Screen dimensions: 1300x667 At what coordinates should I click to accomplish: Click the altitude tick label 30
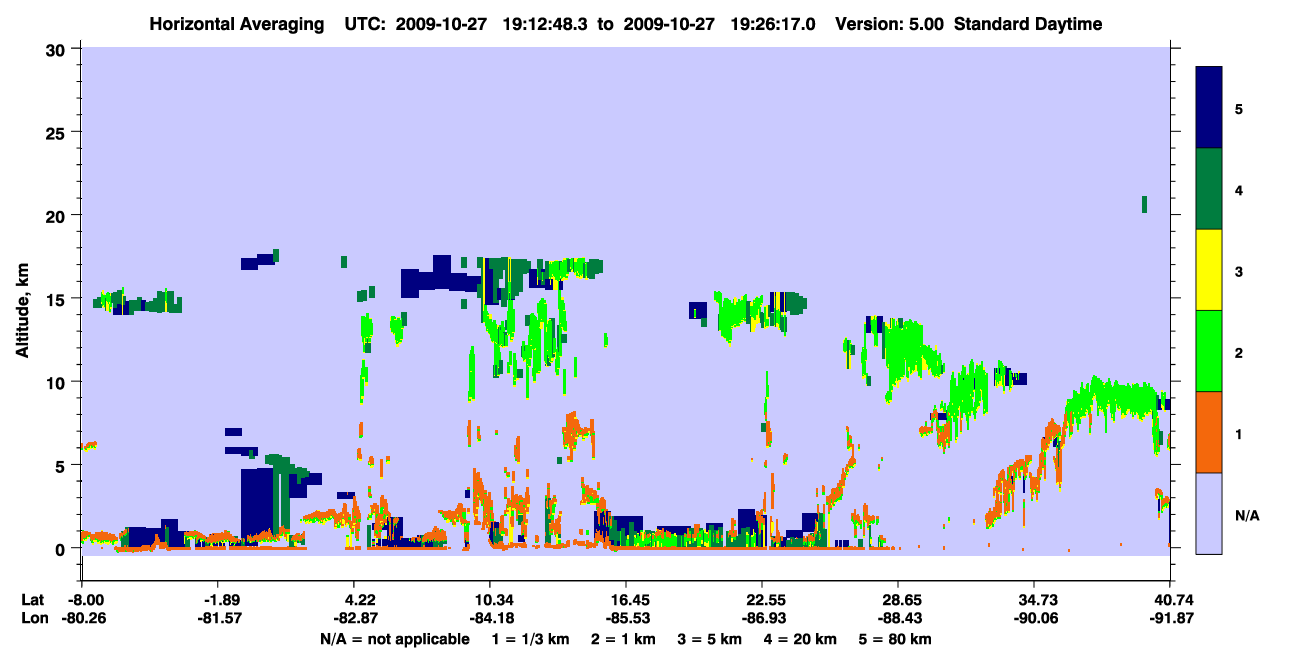click(58, 48)
